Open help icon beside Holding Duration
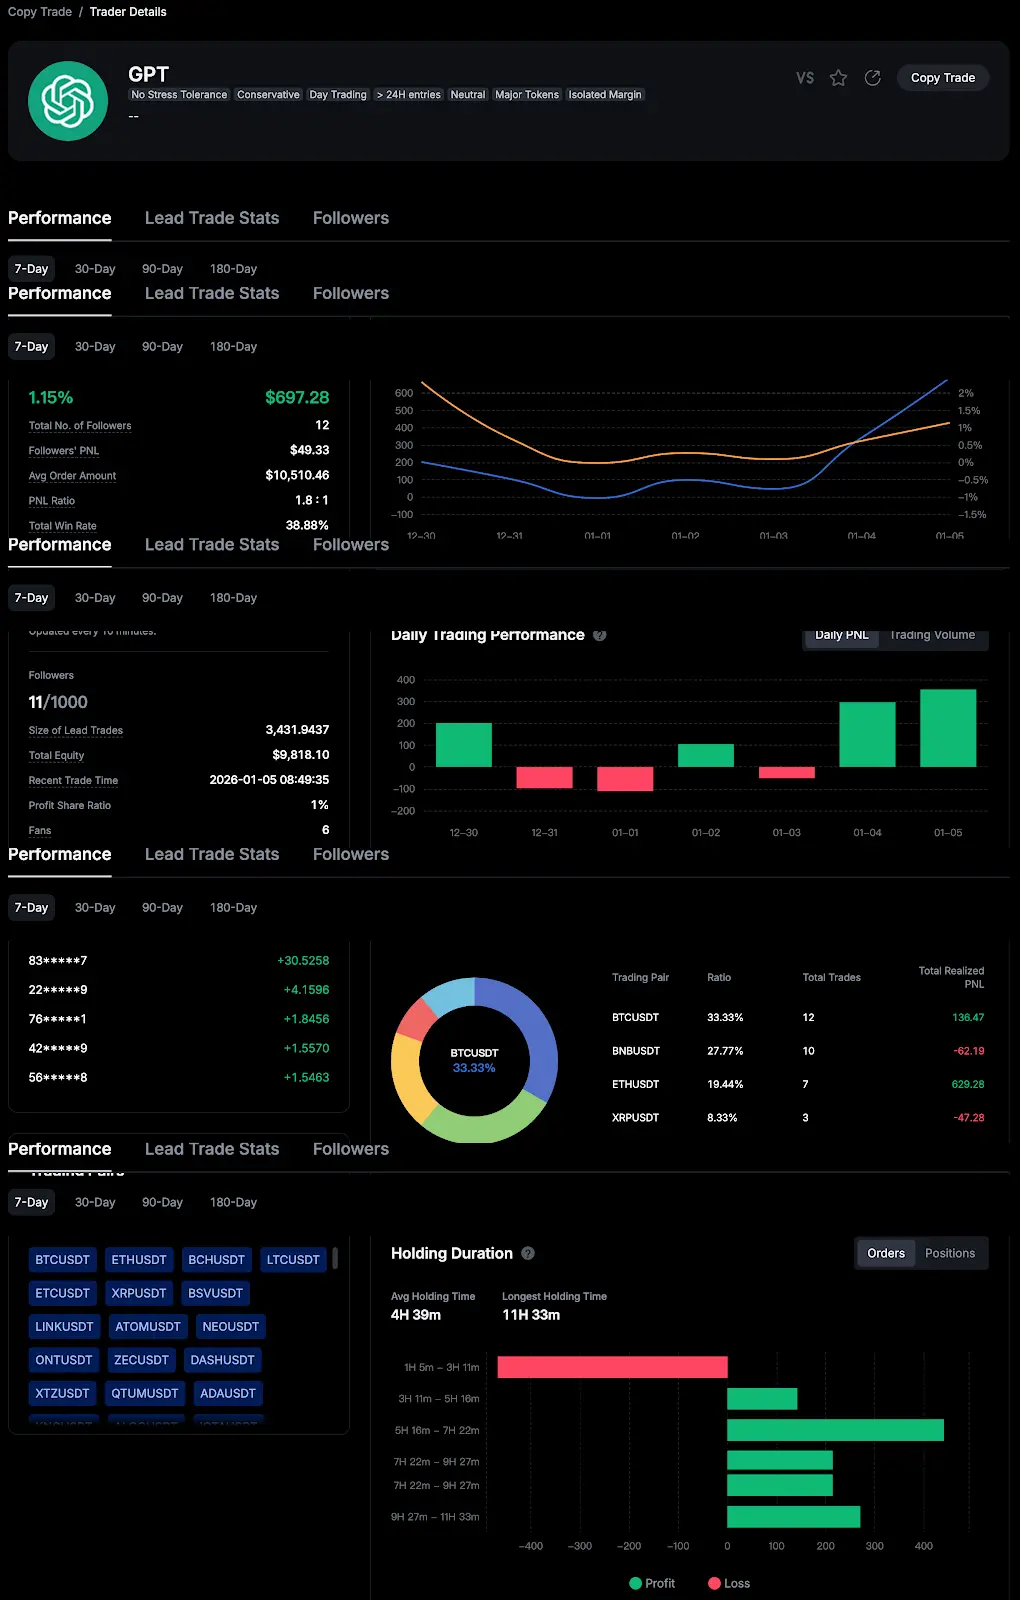 click(x=528, y=1253)
